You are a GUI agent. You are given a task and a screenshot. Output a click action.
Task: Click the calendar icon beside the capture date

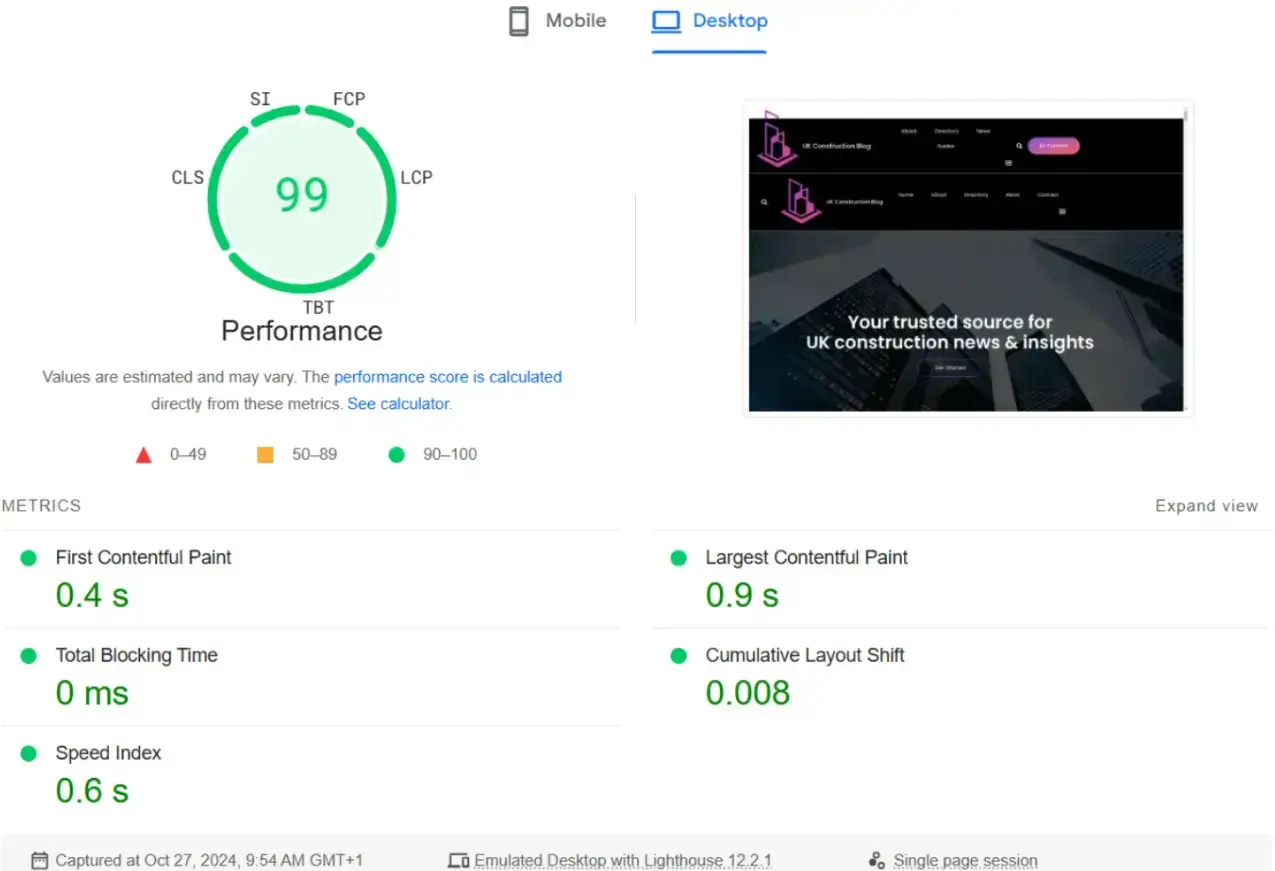point(39,859)
